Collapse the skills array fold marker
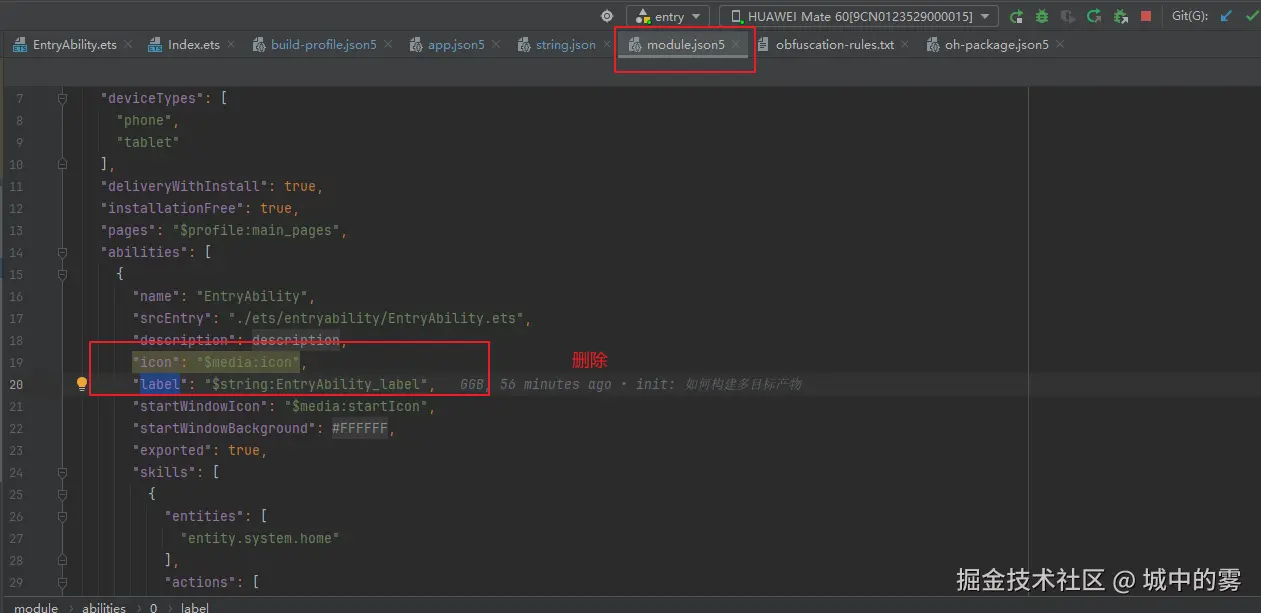The width and height of the screenshot is (1261, 613). point(62,472)
